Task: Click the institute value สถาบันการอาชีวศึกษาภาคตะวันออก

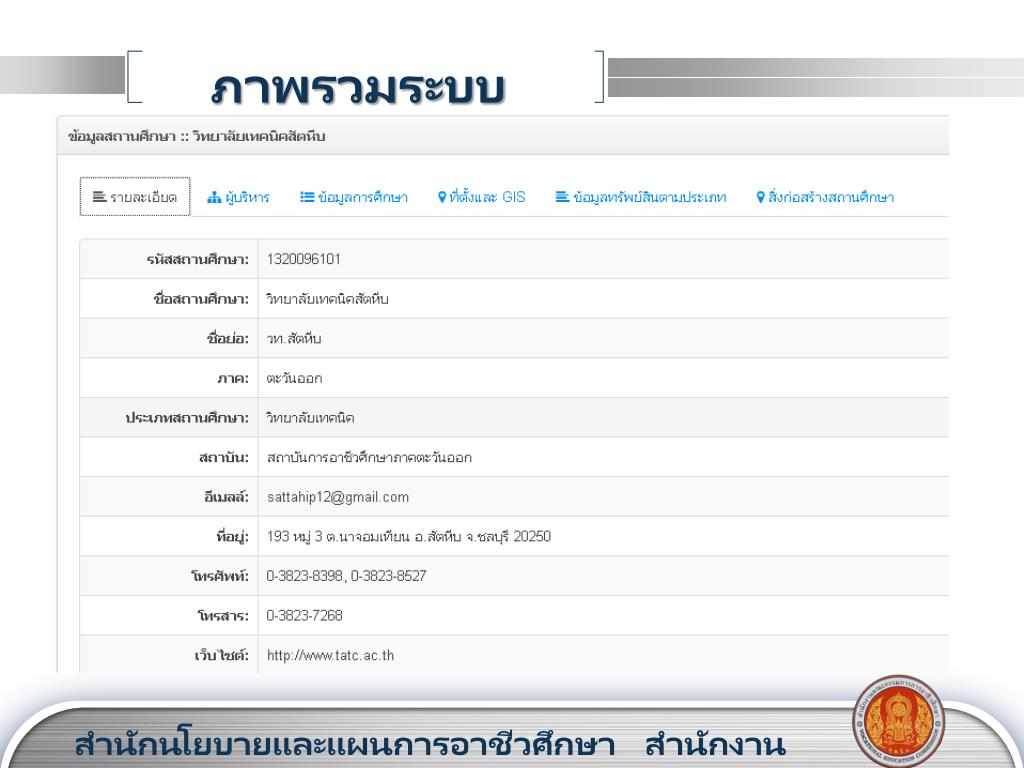Action: click(x=369, y=458)
